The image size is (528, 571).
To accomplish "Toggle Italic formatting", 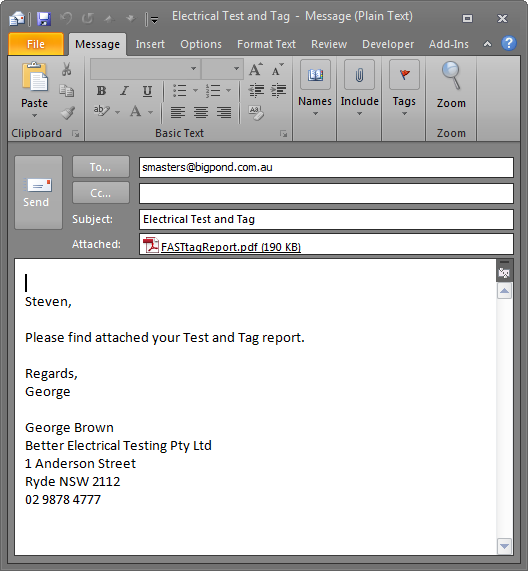I will tap(125, 91).
